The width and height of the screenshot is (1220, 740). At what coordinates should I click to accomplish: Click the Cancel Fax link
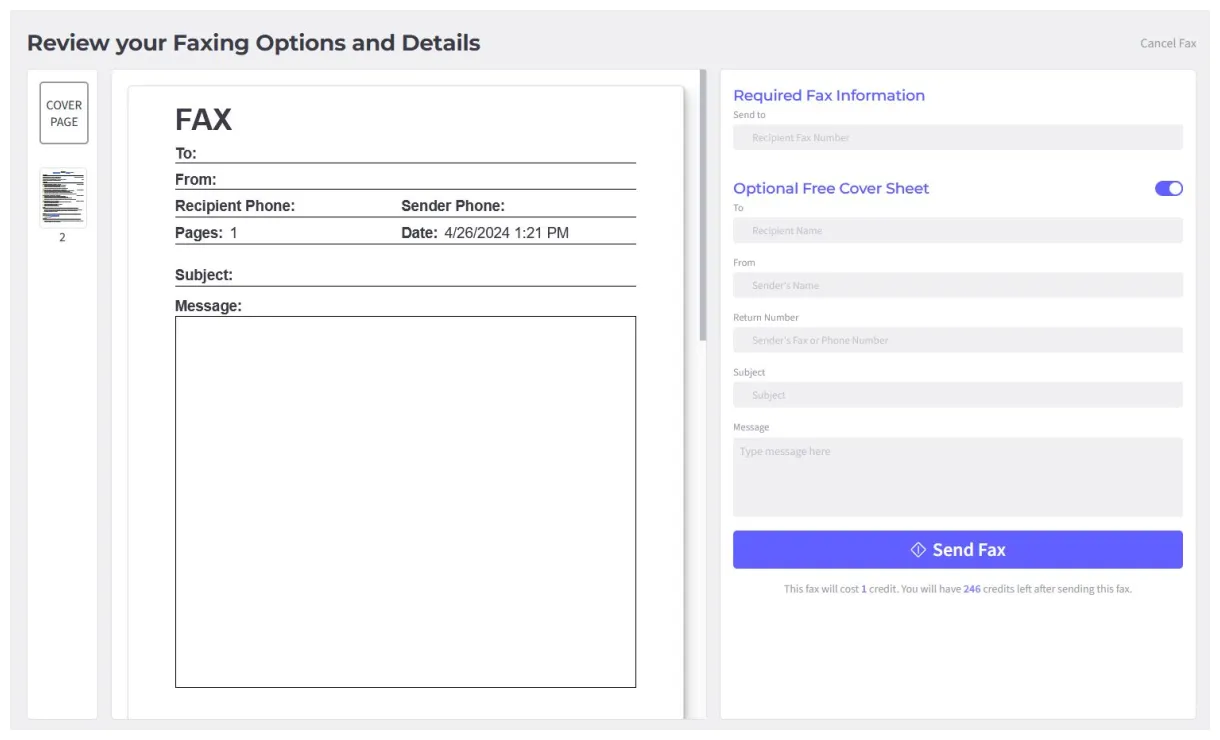[x=1167, y=43]
